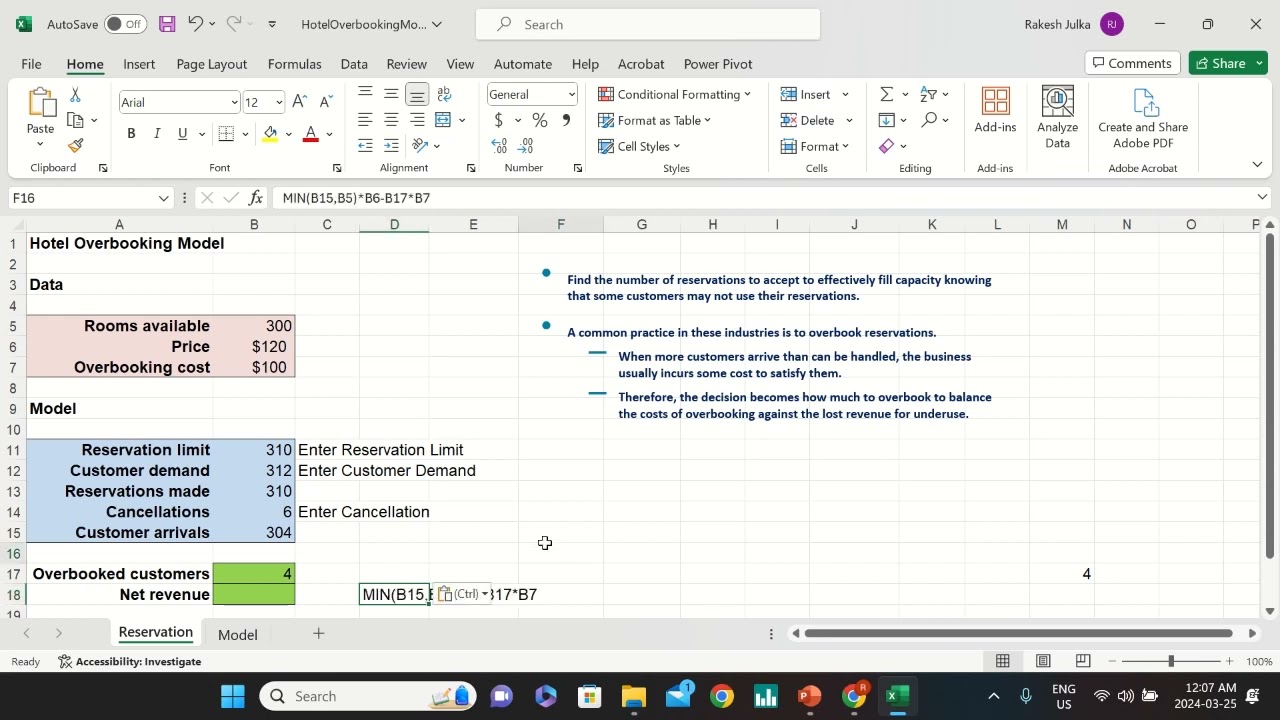Click the Format Painter brush icon
Viewport: 1280px width, 720px height.
coord(75,146)
